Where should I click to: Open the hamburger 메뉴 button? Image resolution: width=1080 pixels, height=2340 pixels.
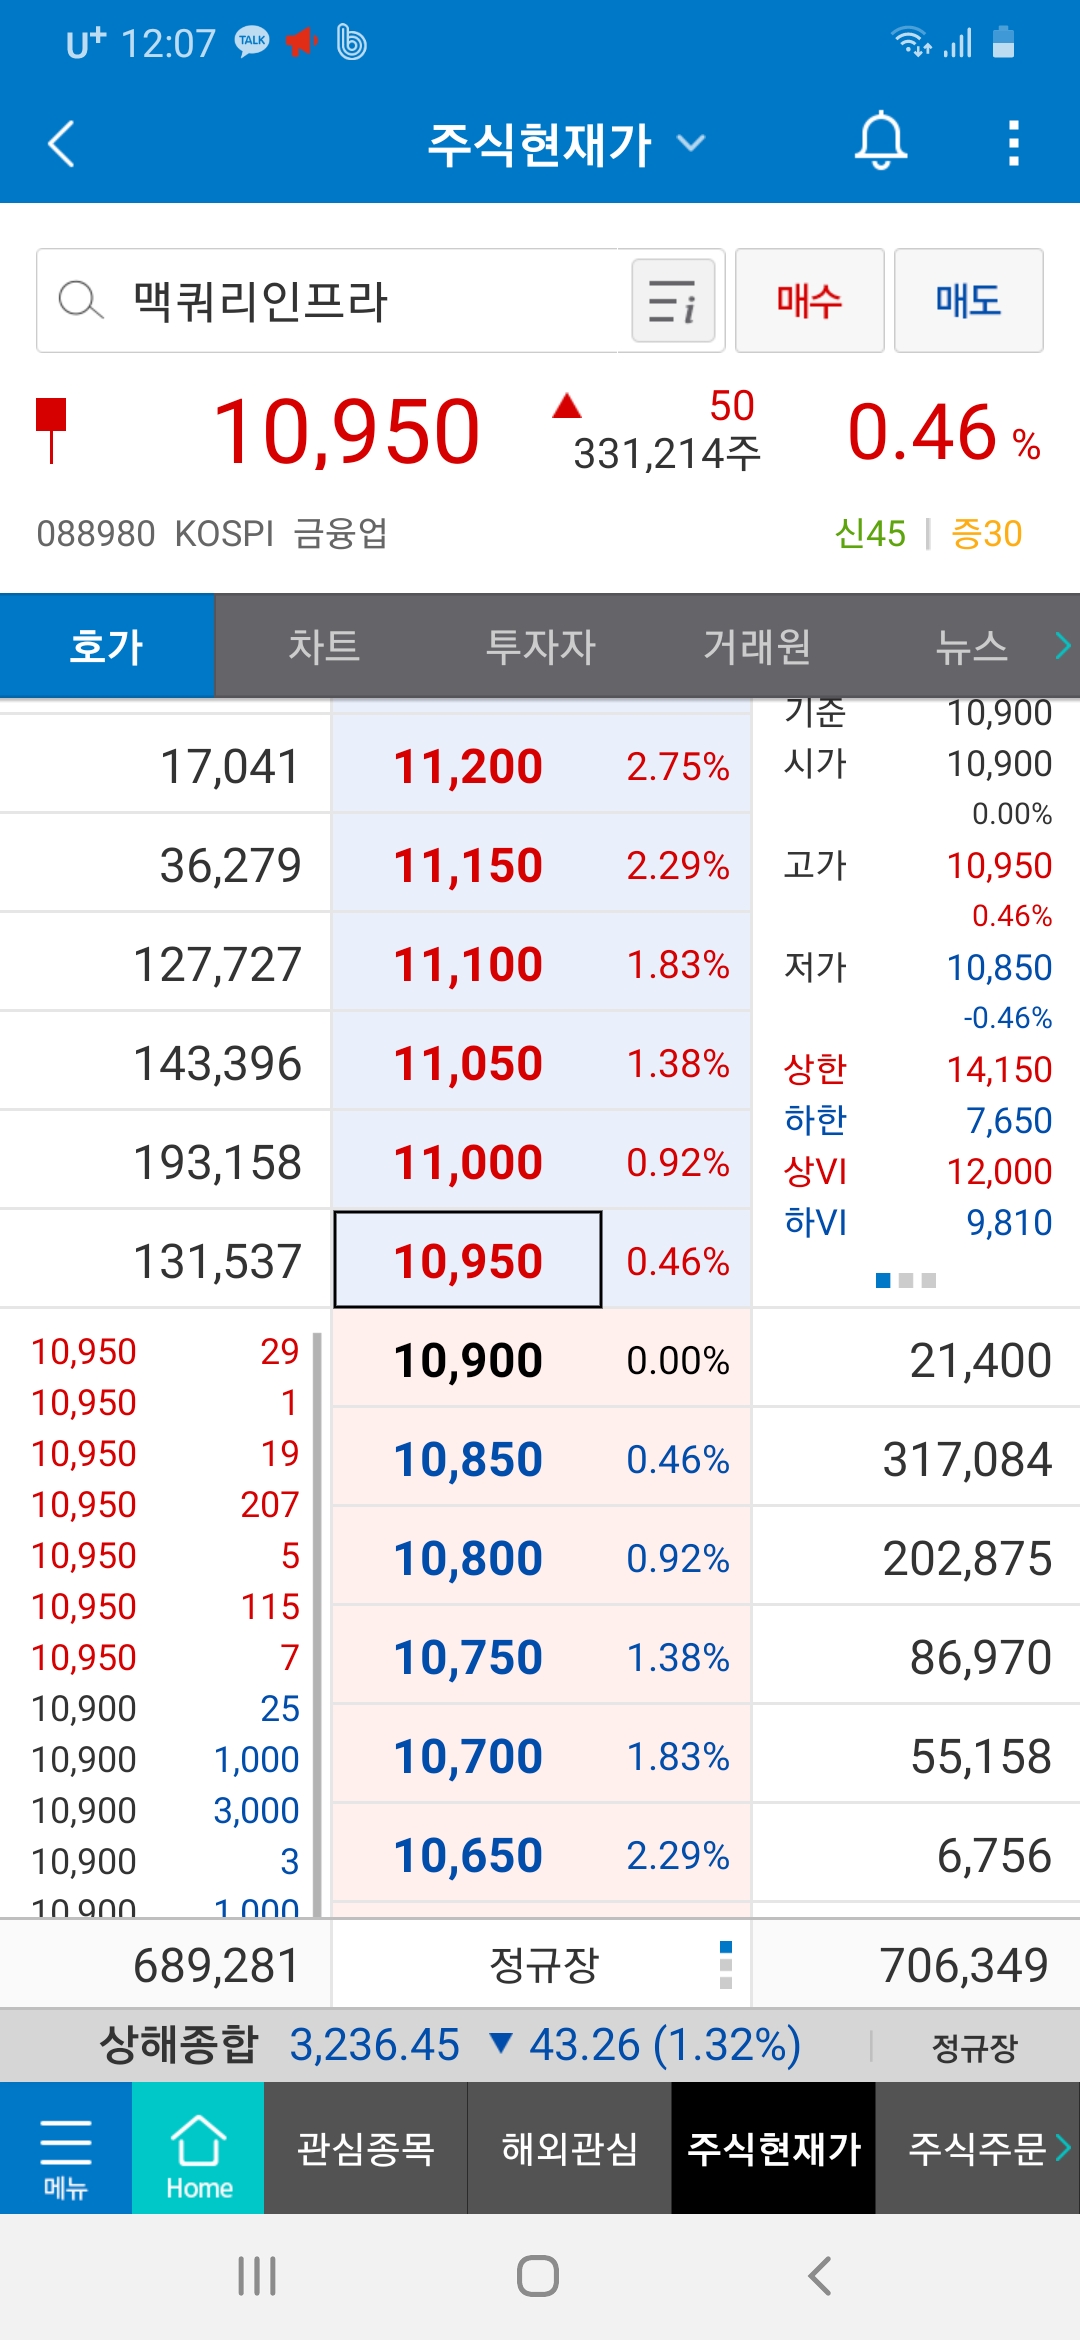(x=66, y=2148)
